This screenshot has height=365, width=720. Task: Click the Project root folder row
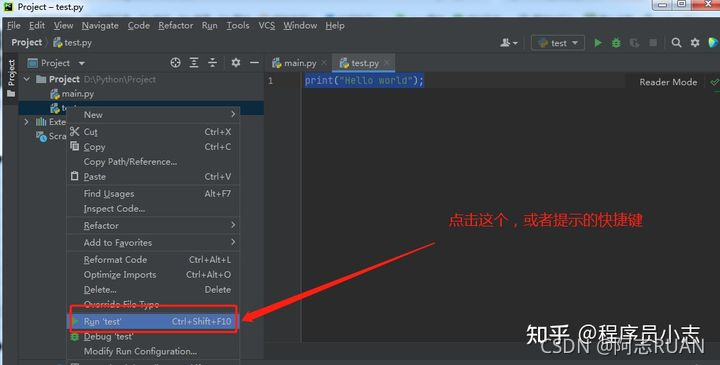coord(141,79)
